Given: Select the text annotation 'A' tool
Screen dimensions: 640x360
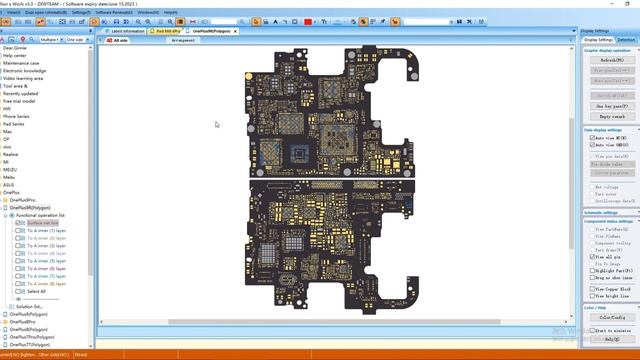Looking at the screenshot, I should coord(275,22).
